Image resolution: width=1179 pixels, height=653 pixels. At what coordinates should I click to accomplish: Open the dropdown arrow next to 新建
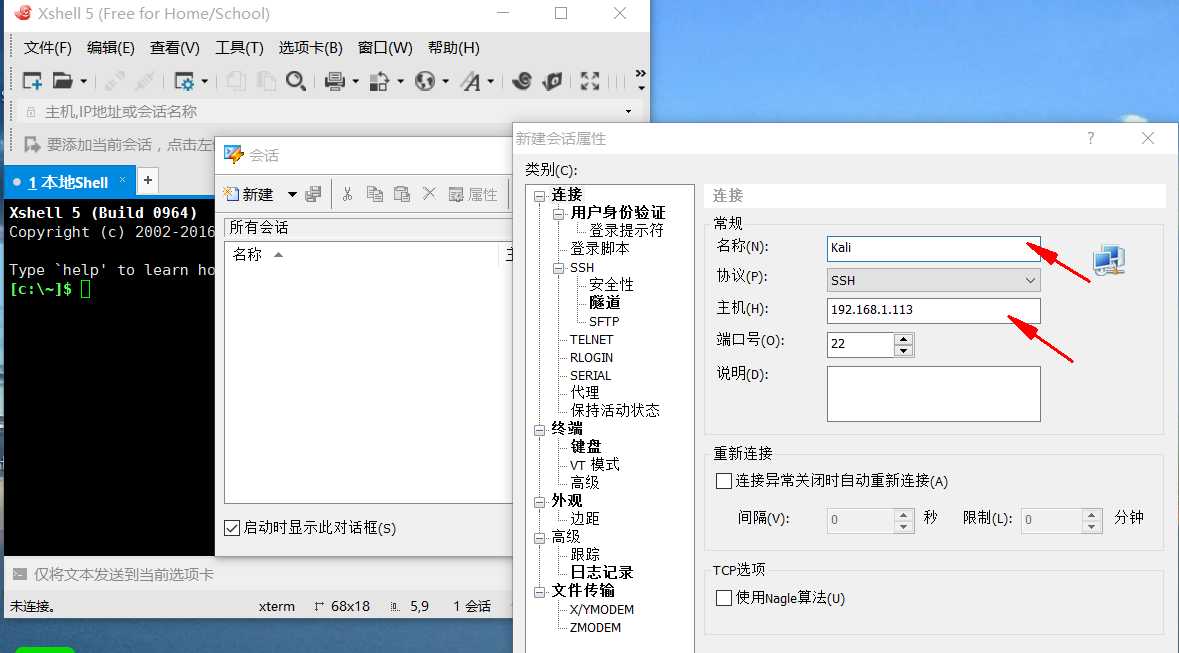point(292,195)
